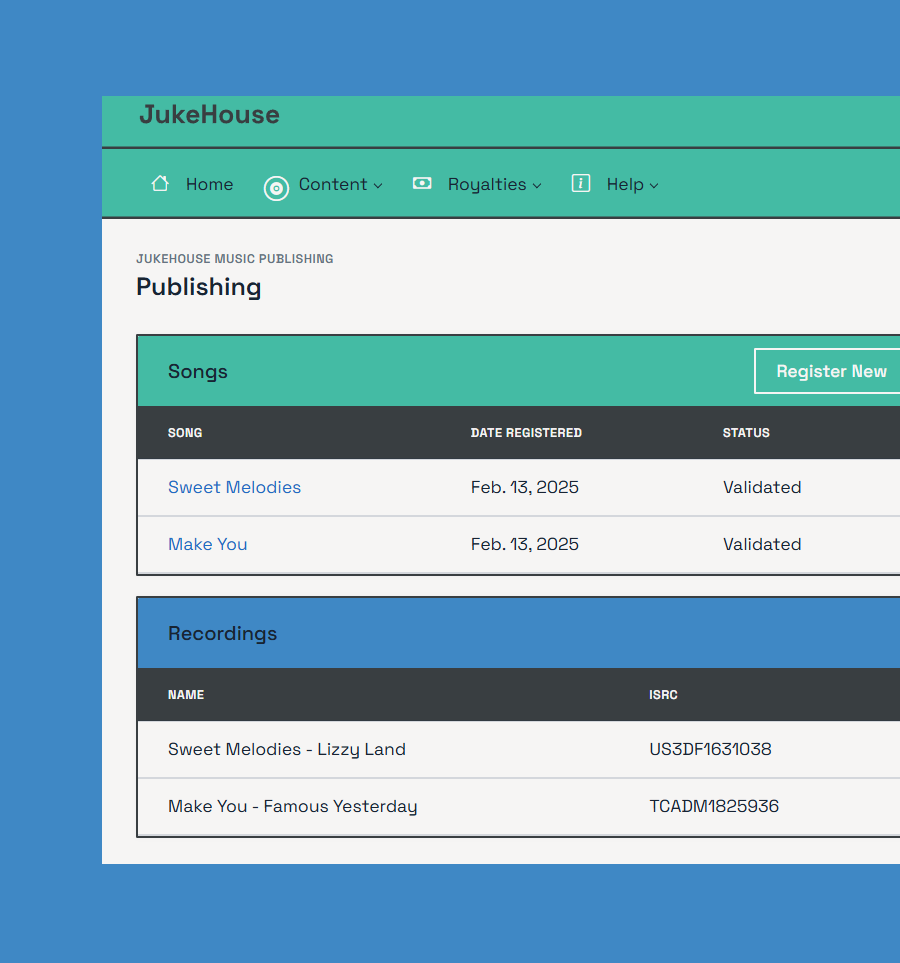Click the Songs panel header
900x963 pixels.
point(197,371)
